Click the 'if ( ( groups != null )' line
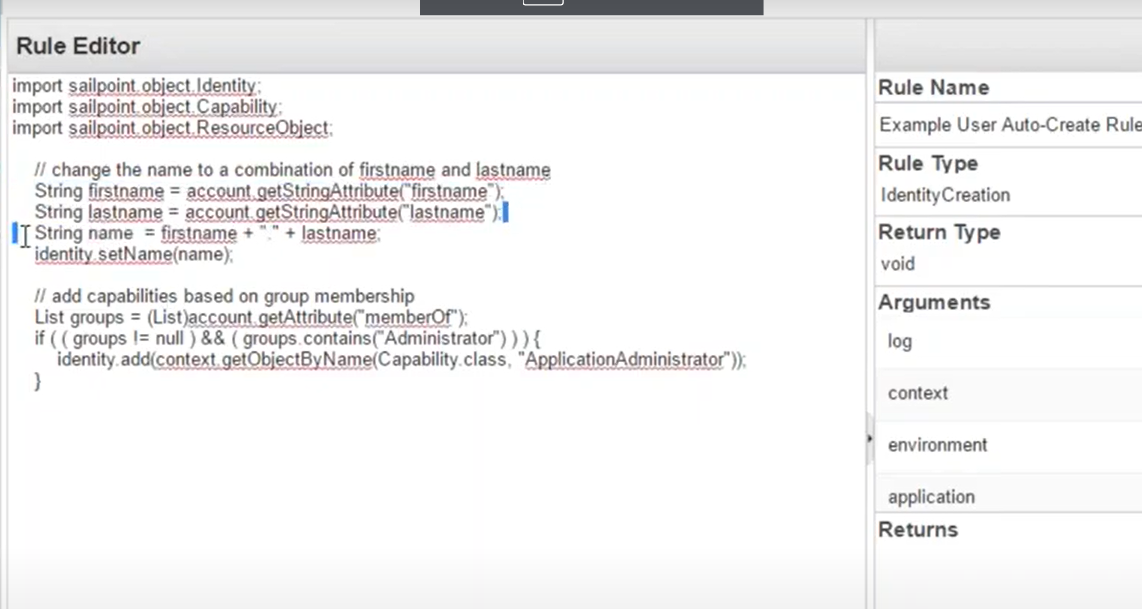This screenshot has width=1142, height=609. [x=288, y=339]
